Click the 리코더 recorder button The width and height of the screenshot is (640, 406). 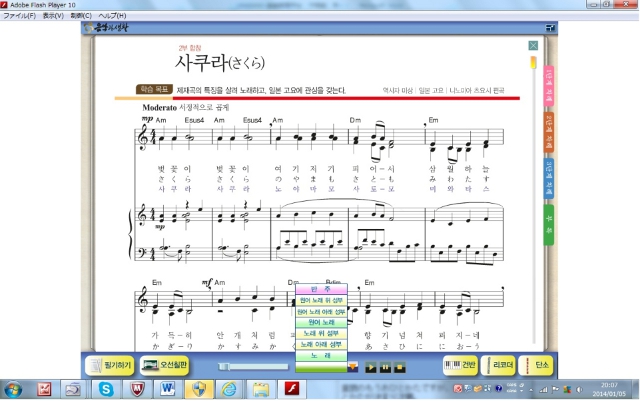tap(498, 365)
